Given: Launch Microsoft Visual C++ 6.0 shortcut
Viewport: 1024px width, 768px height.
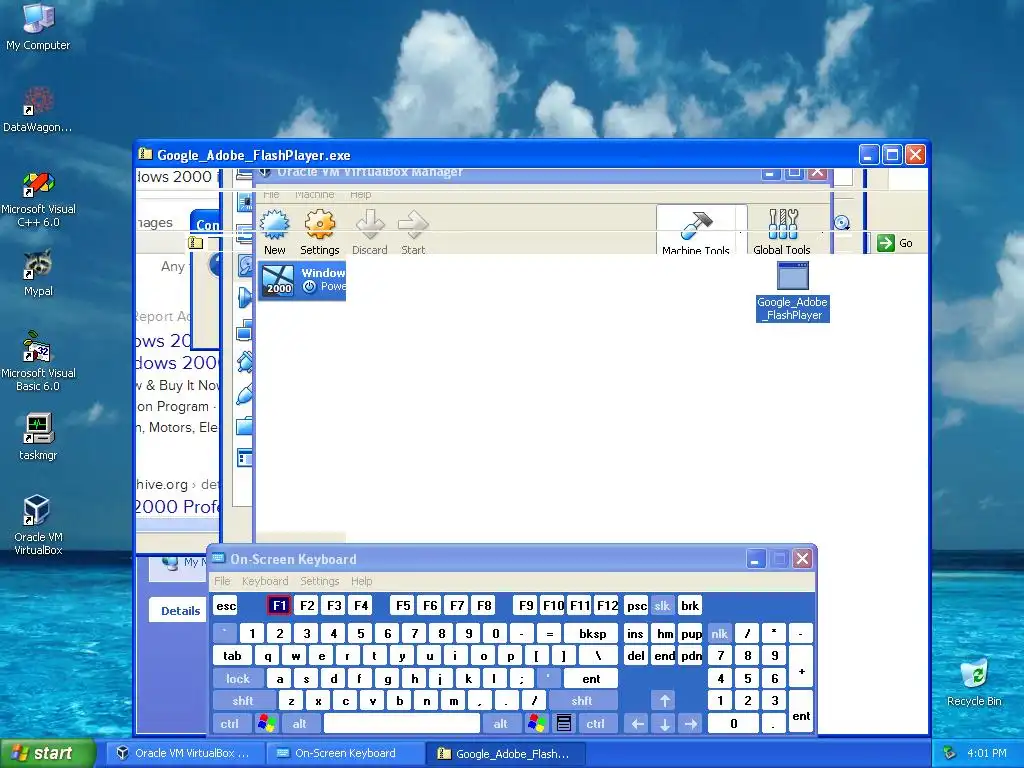Looking at the screenshot, I should click(38, 199).
